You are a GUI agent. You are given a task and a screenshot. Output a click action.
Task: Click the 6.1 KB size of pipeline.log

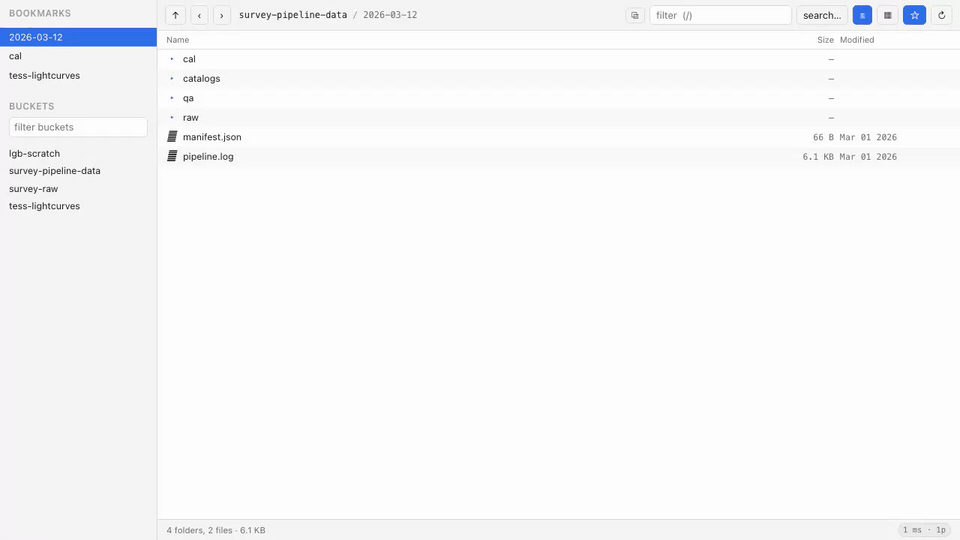coord(818,157)
